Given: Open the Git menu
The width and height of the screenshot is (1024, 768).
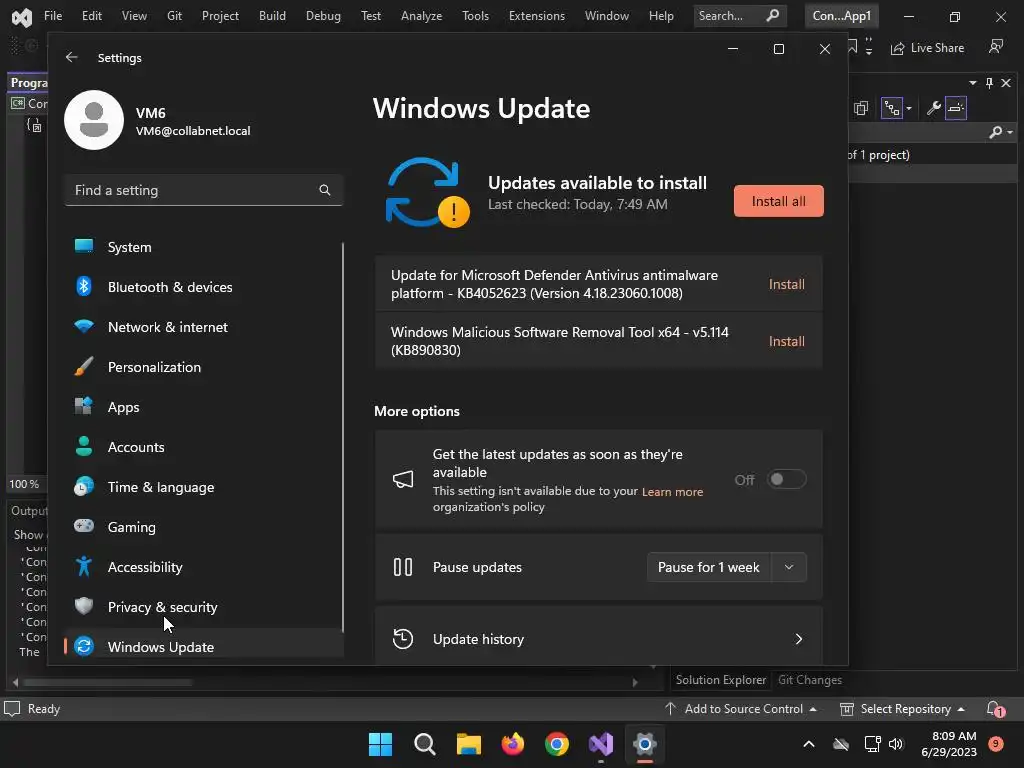Looking at the screenshot, I should pyautogui.click(x=174, y=16).
